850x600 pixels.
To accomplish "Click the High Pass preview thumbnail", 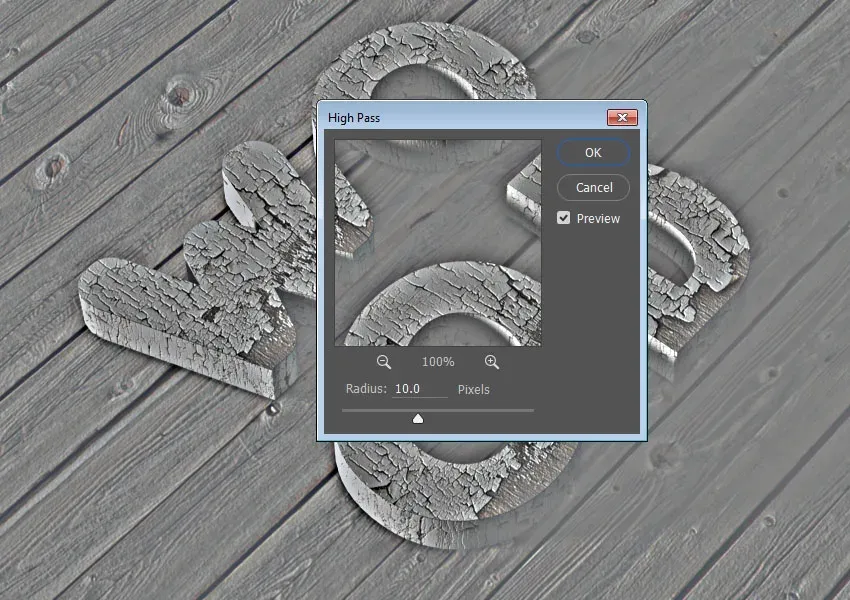I will pos(437,243).
